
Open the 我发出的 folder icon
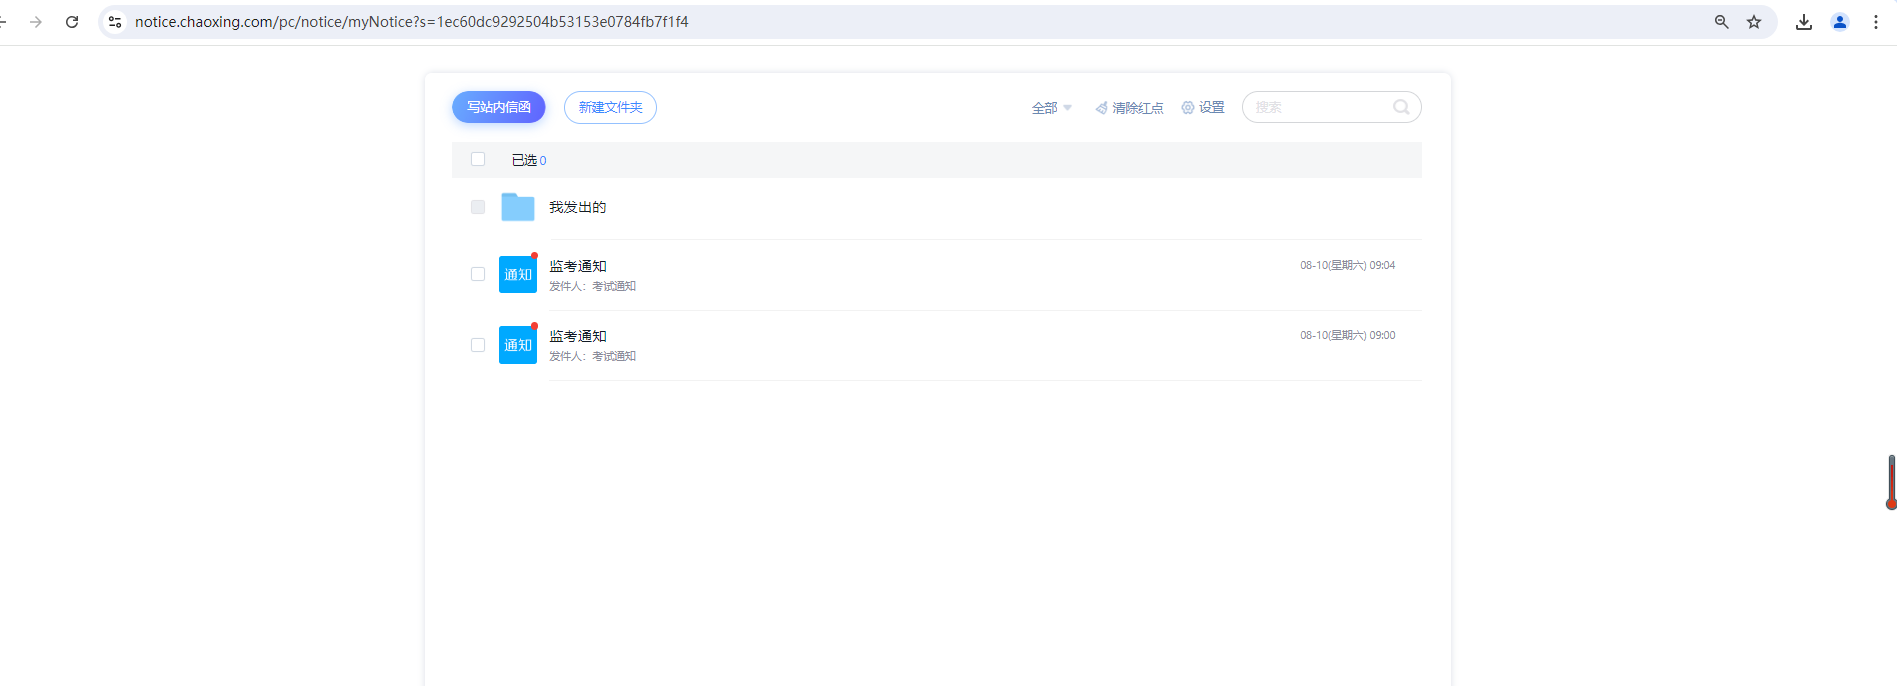518,207
